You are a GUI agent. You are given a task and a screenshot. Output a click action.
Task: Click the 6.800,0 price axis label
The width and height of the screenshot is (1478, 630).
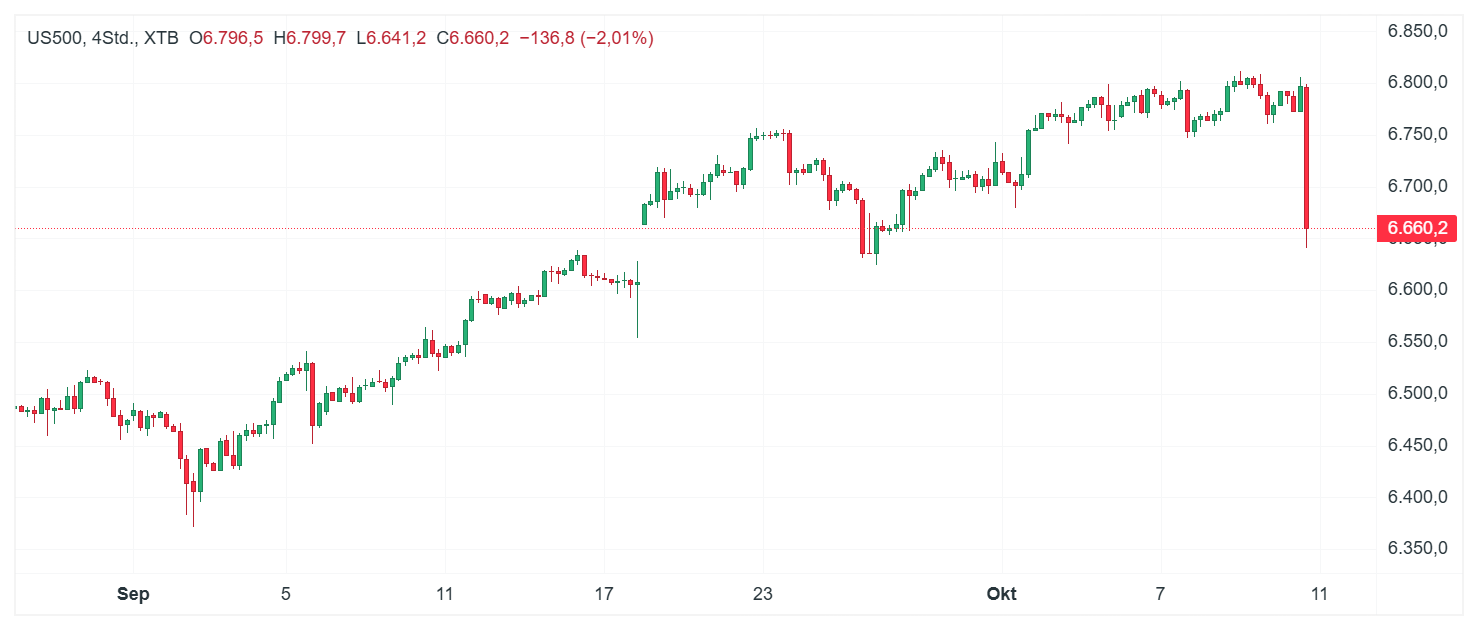click(x=1417, y=82)
